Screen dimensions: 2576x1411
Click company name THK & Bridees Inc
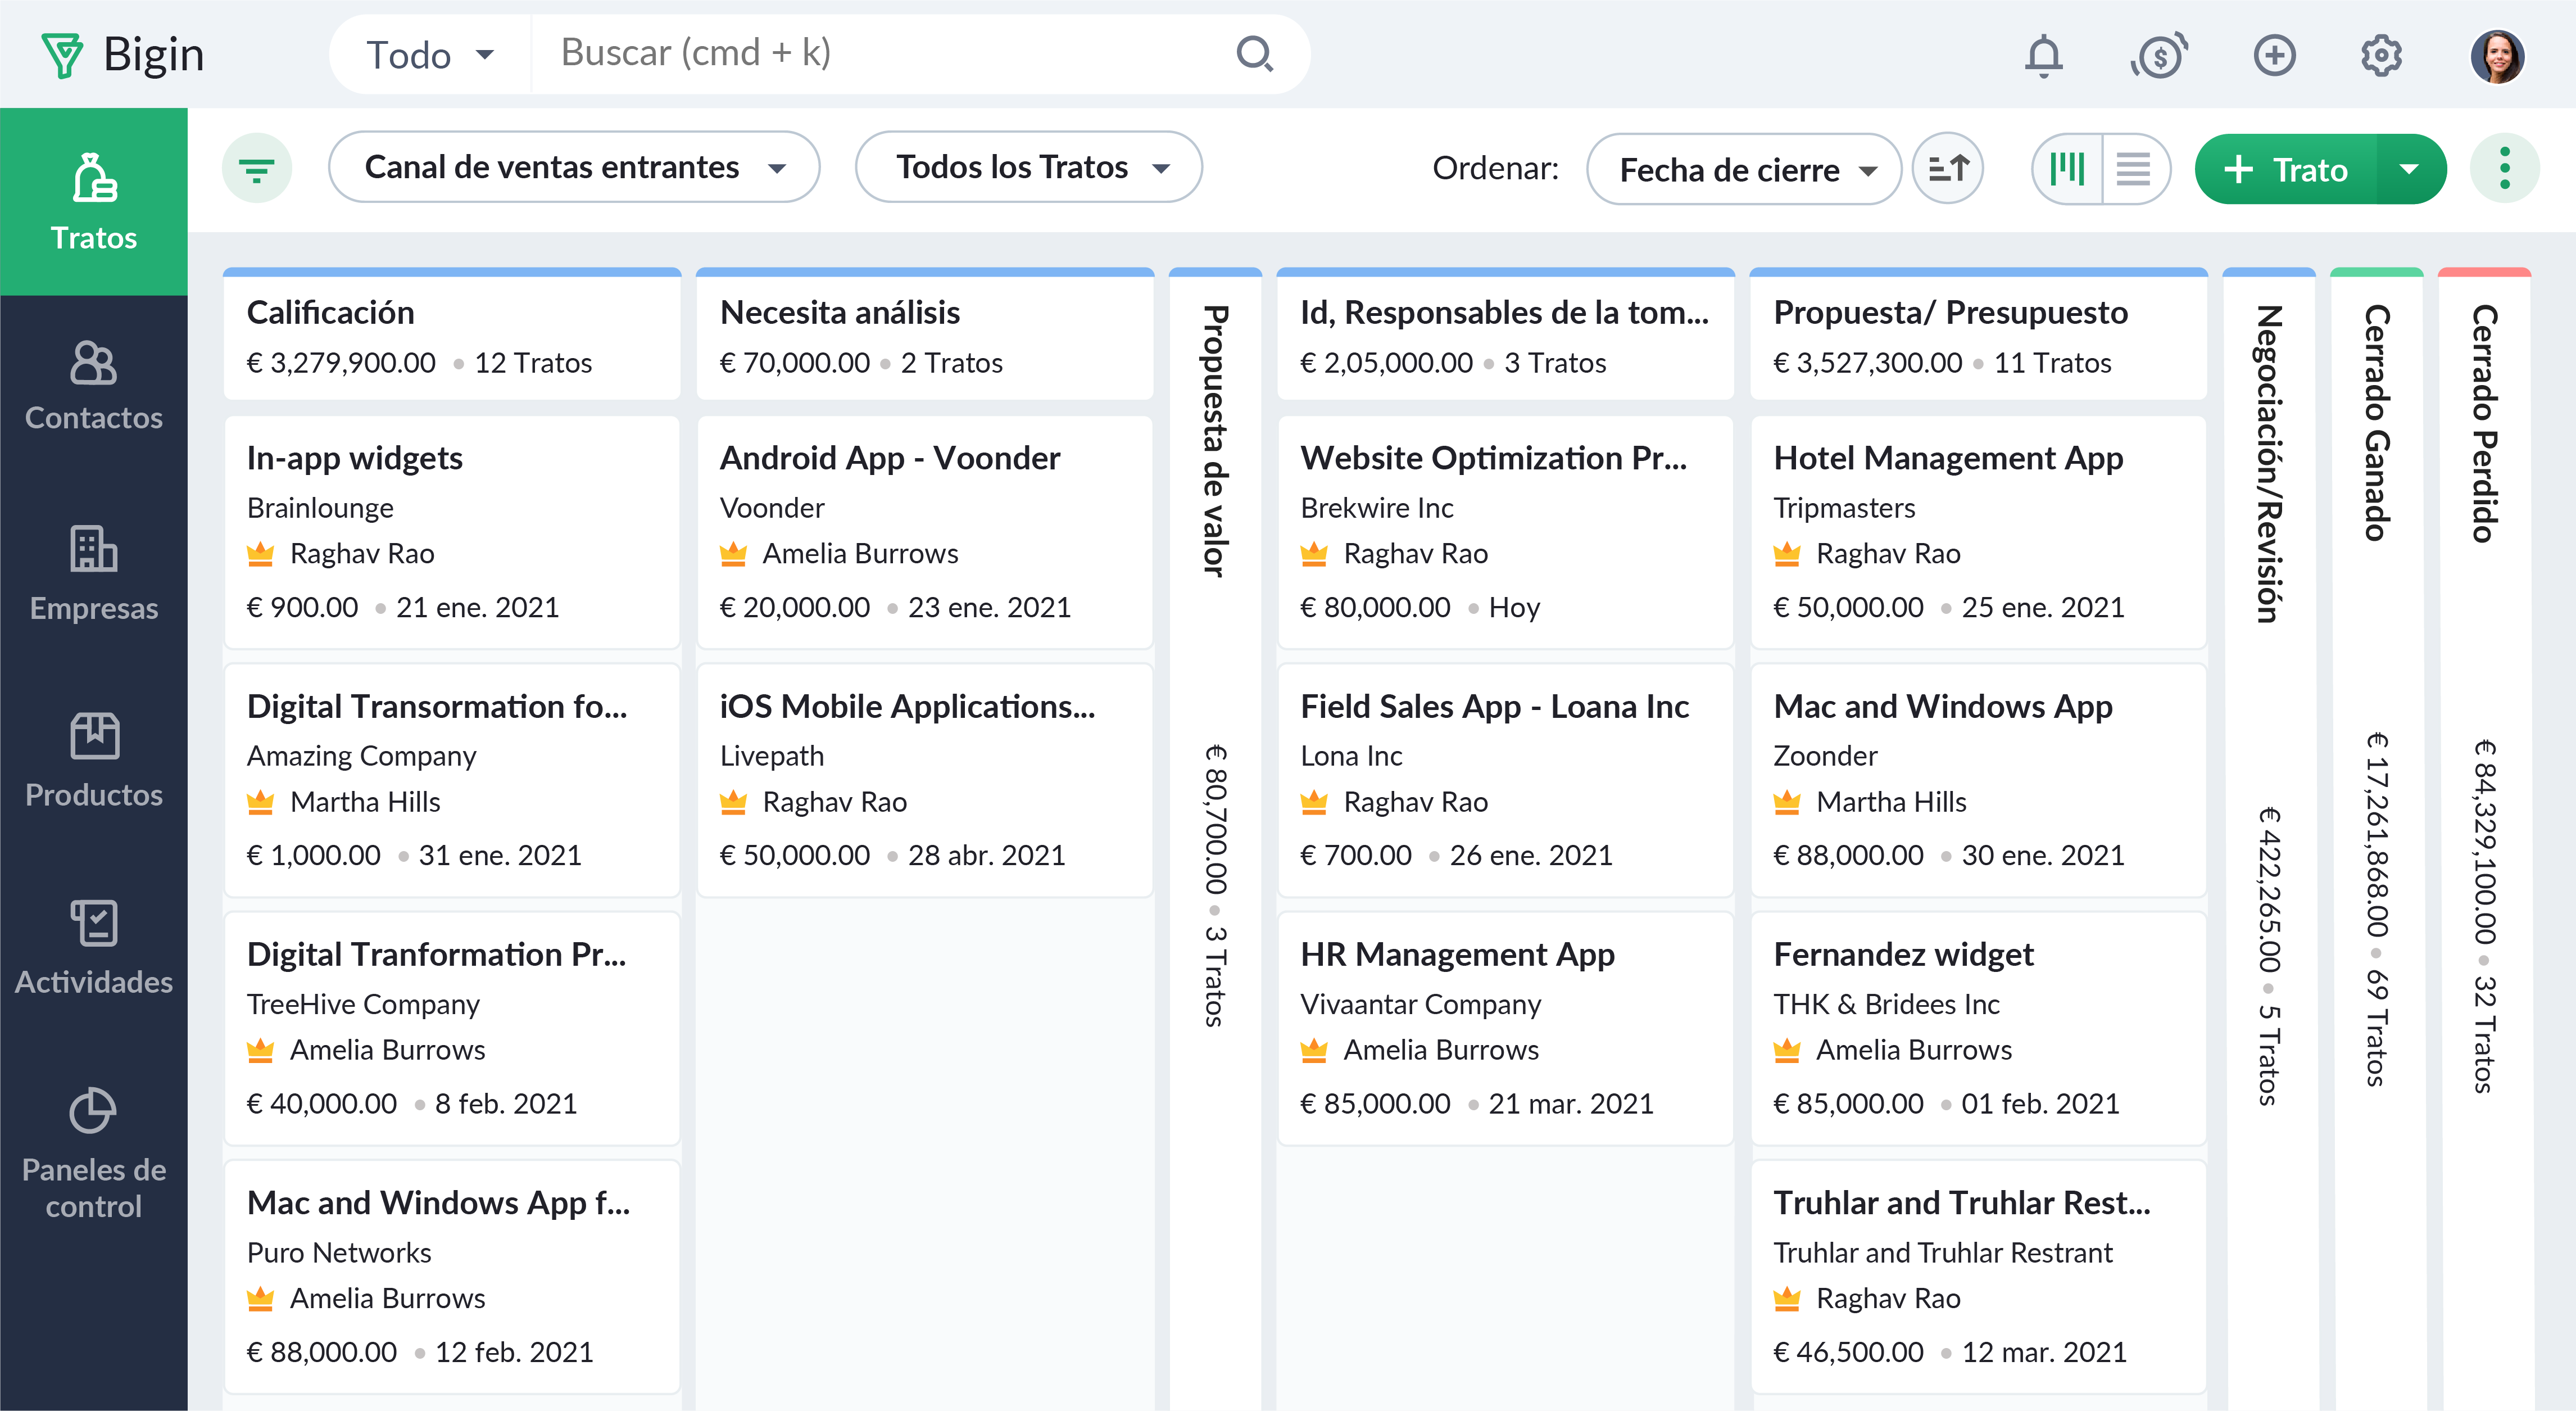[x=1886, y=1004]
